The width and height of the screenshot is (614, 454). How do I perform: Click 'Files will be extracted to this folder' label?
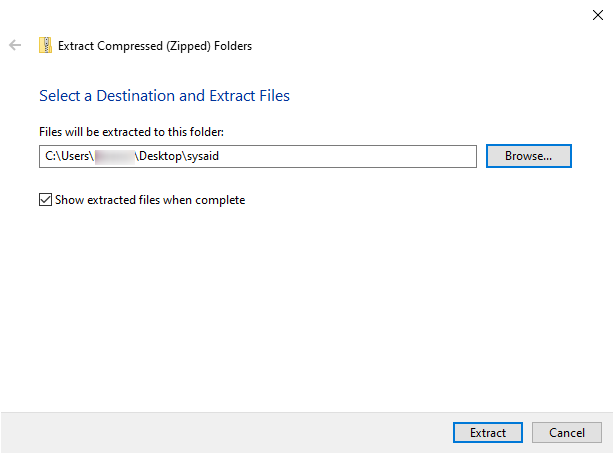point(132,132)
